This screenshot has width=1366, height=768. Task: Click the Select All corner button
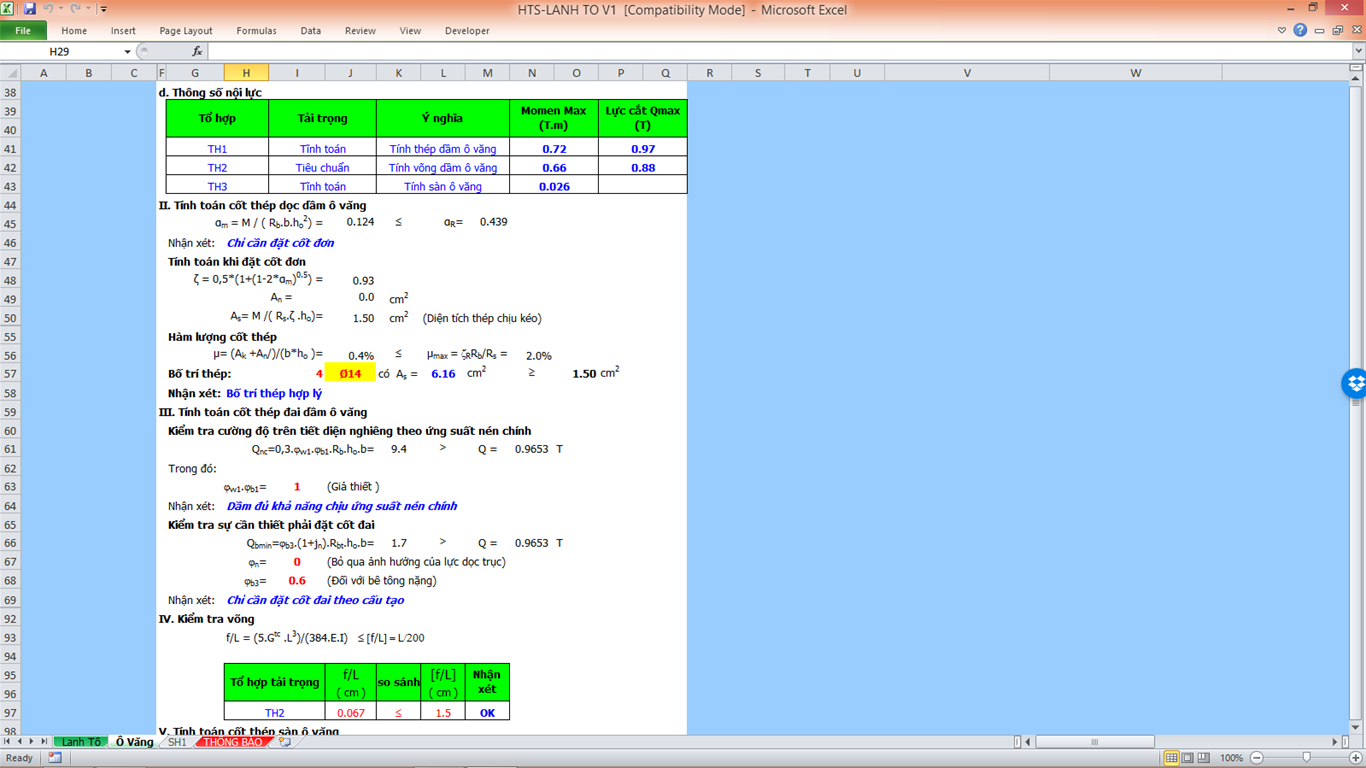tap(10, 73)
